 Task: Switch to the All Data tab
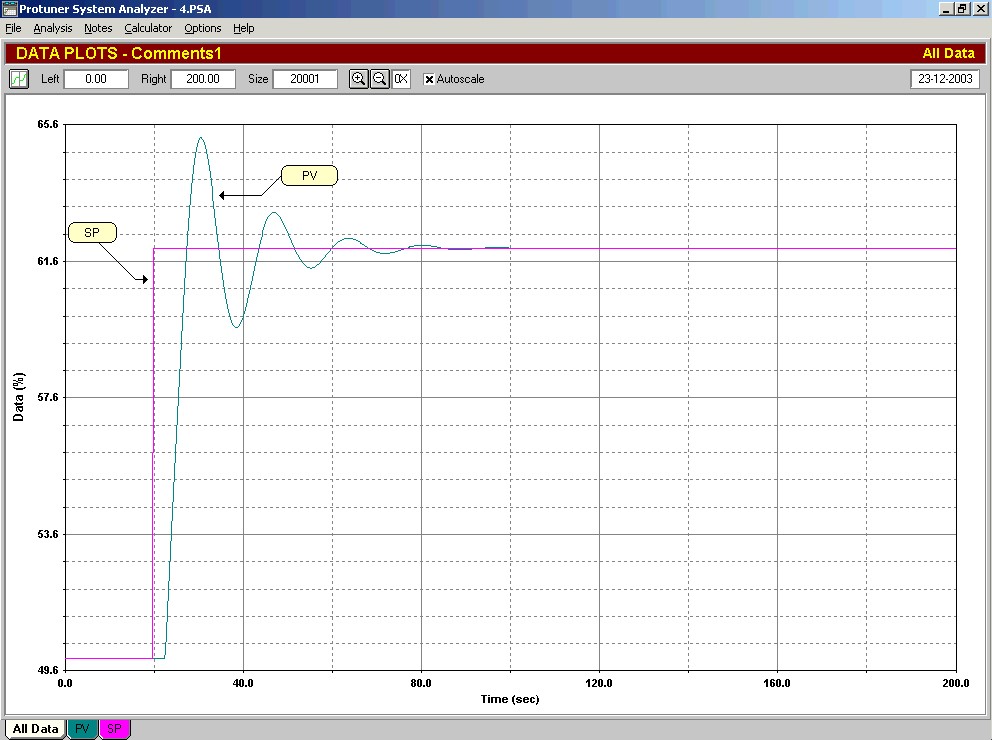tap(35, 729)
